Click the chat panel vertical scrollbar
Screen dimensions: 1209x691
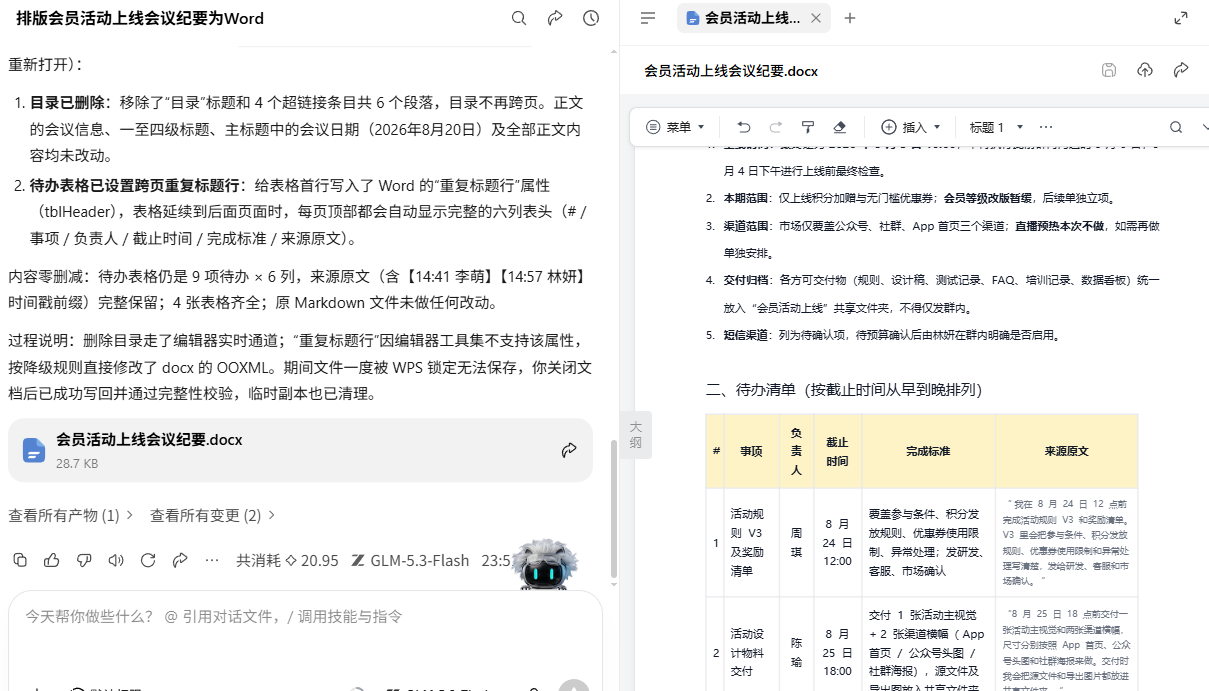pos(614,510)
